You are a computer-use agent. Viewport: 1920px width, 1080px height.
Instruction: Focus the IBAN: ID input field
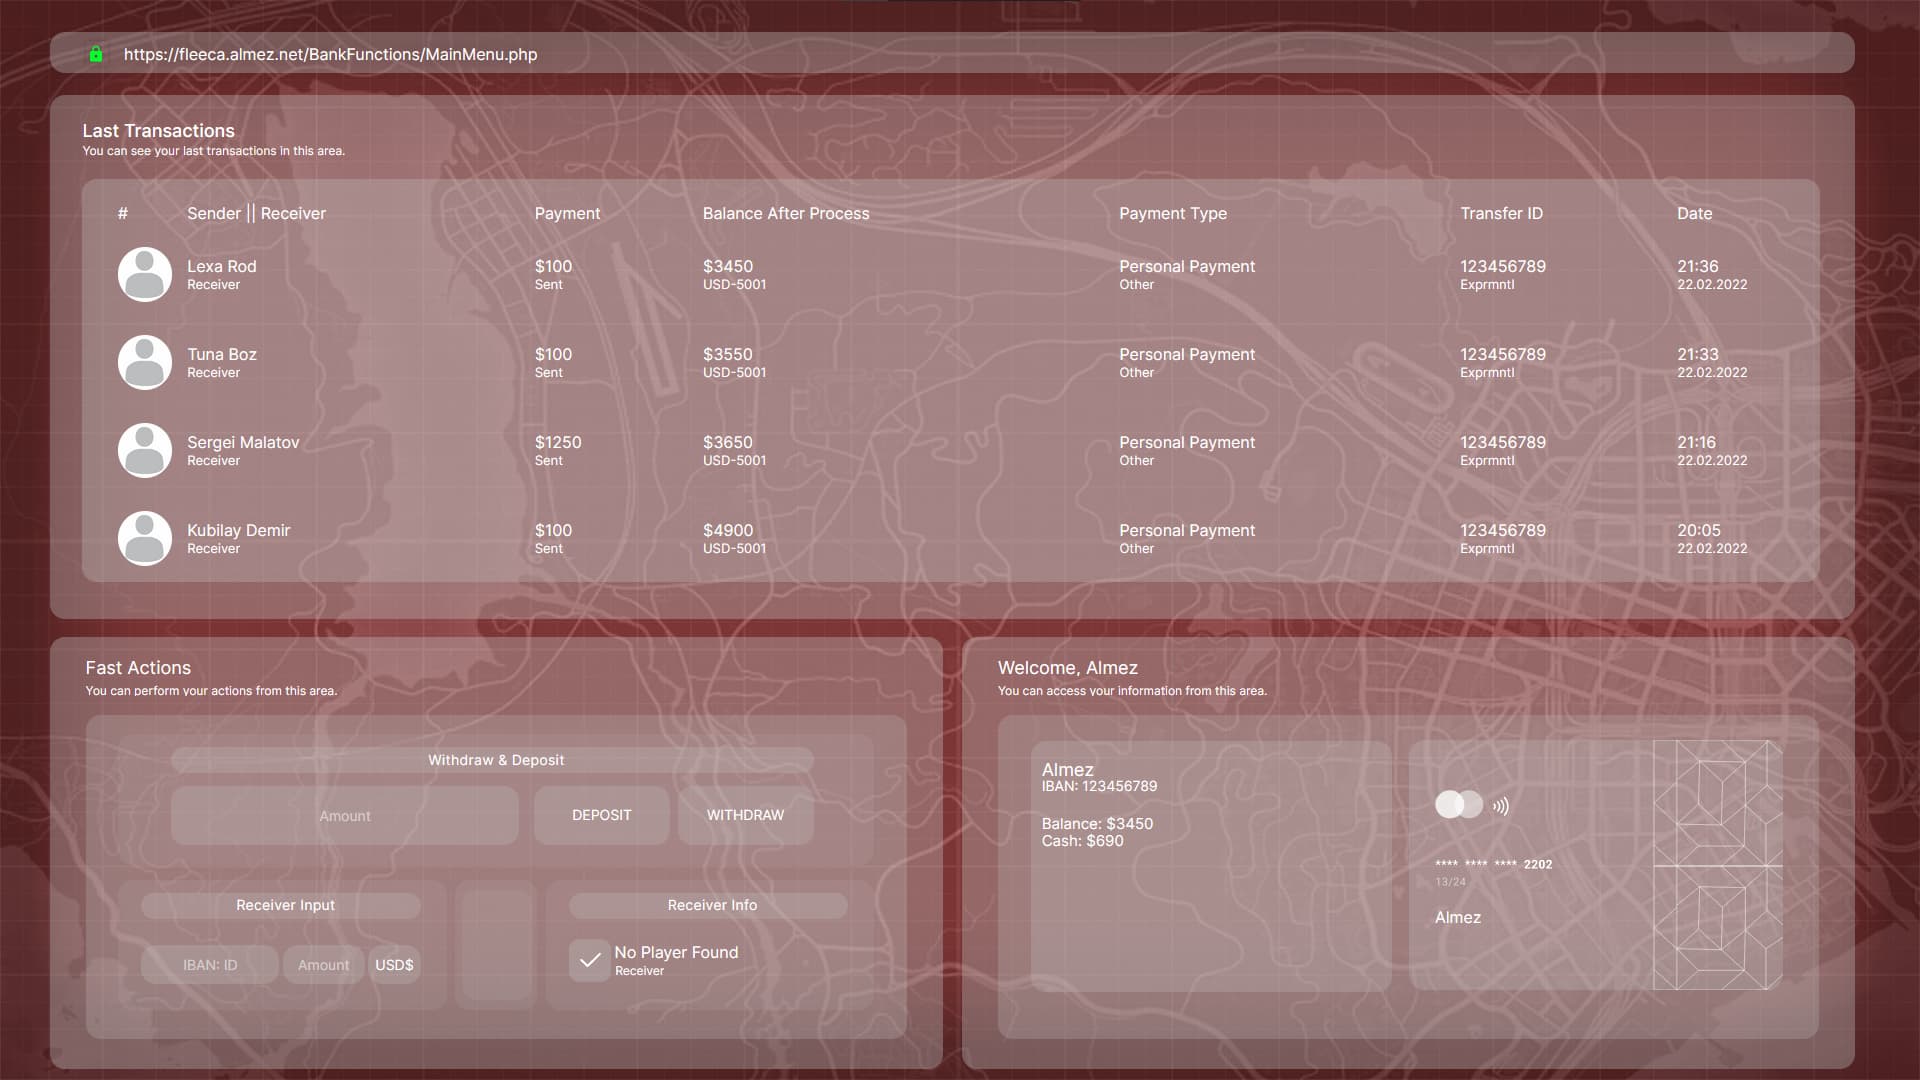click(x=210, y=965)
